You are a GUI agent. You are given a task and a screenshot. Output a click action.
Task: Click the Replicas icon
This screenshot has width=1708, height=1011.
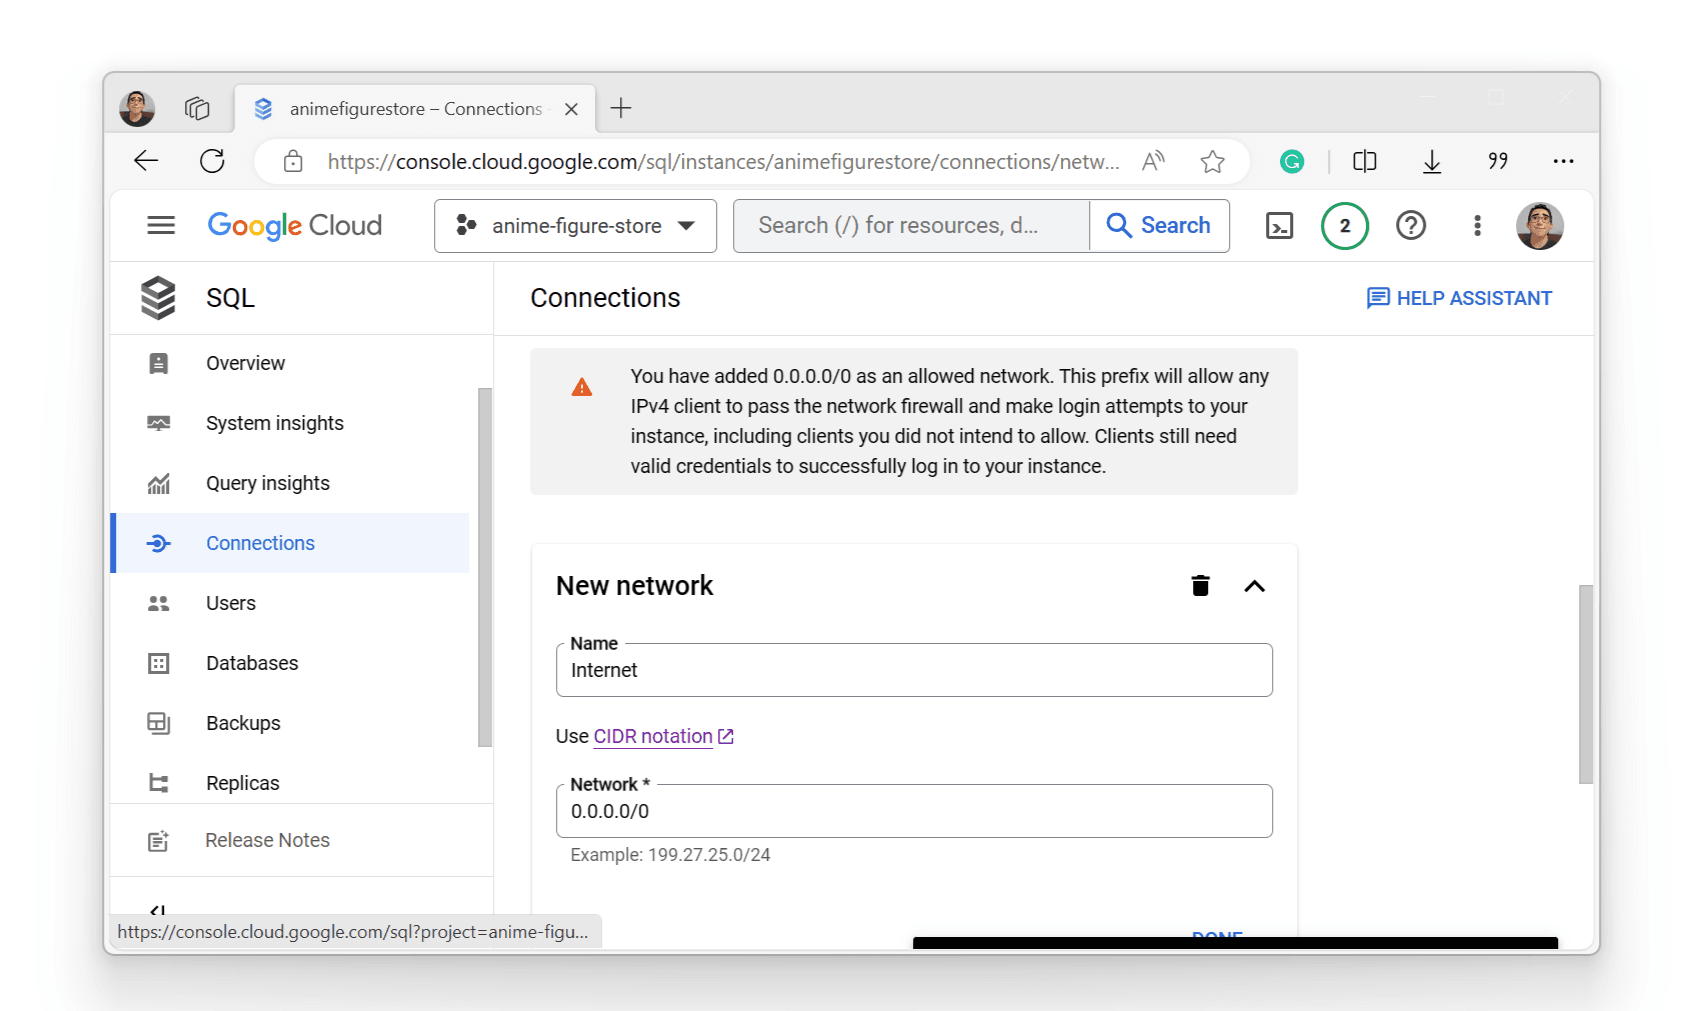(x=159, y=783)
